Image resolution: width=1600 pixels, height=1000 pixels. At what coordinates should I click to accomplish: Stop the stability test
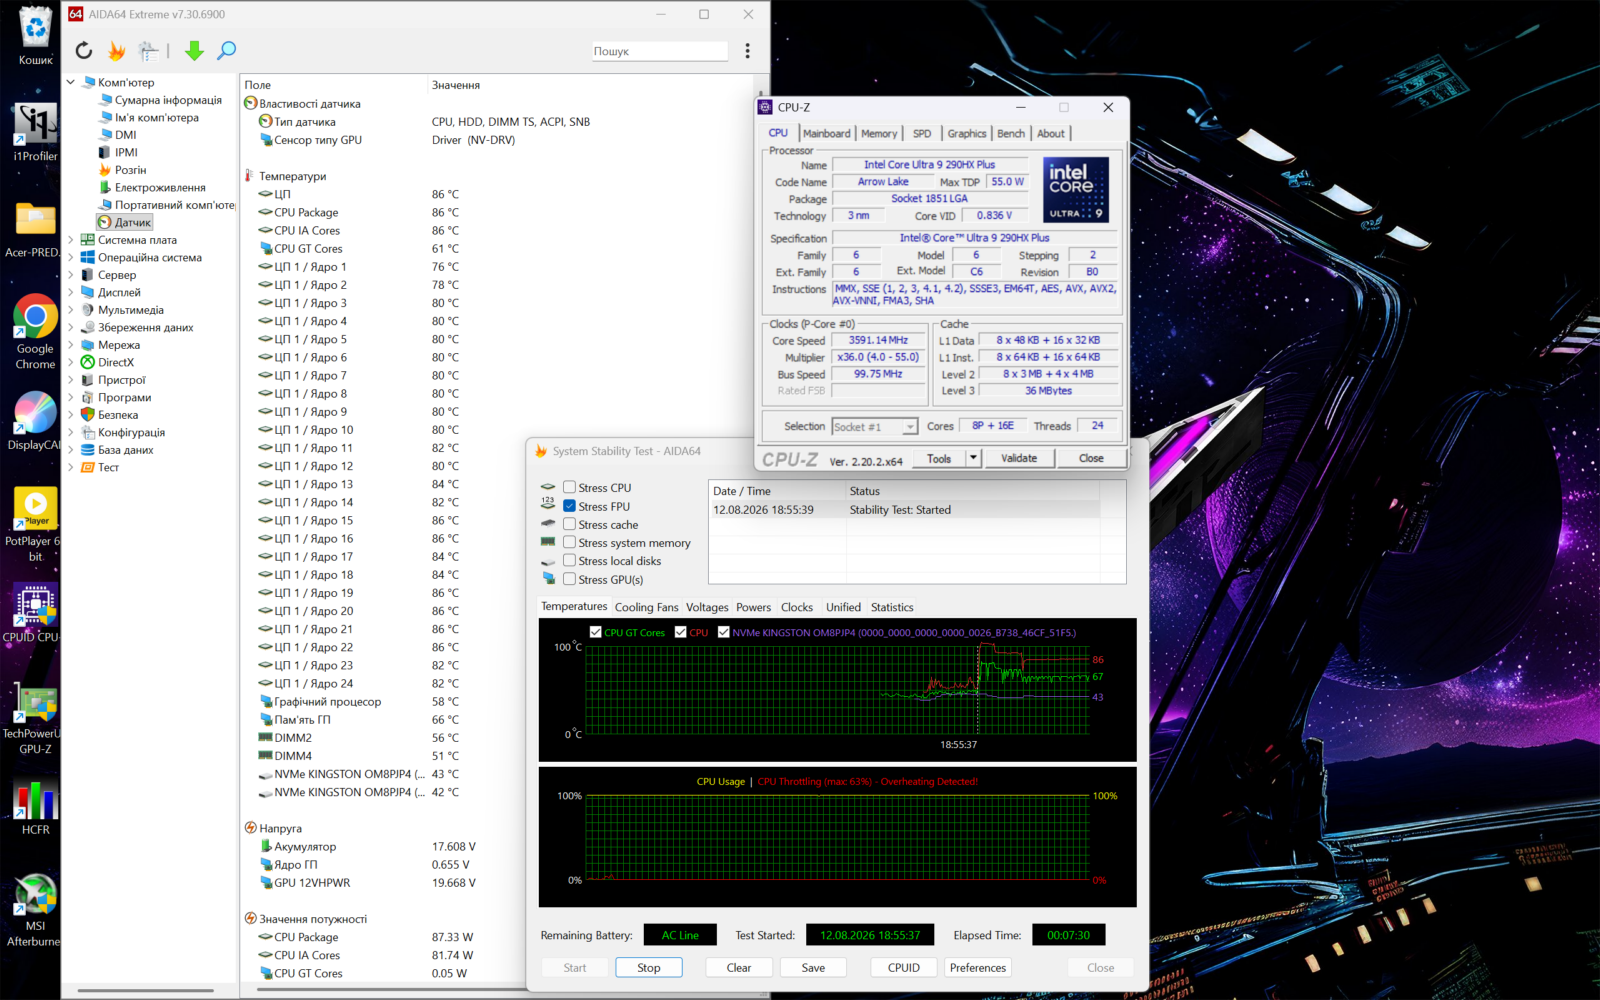649,967
